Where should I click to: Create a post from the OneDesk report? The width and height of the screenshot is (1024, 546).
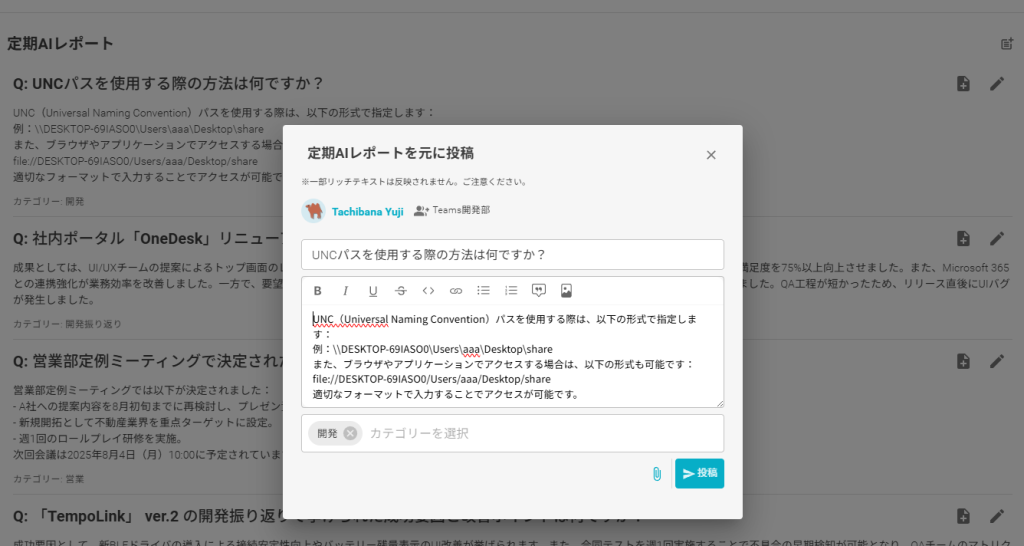click(963, 238)
